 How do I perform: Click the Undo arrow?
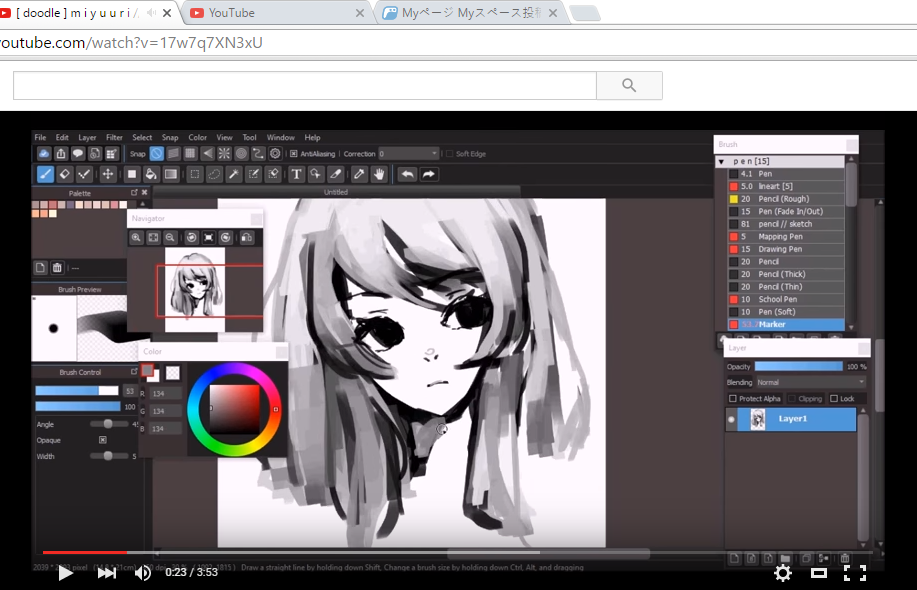(408, 174)
